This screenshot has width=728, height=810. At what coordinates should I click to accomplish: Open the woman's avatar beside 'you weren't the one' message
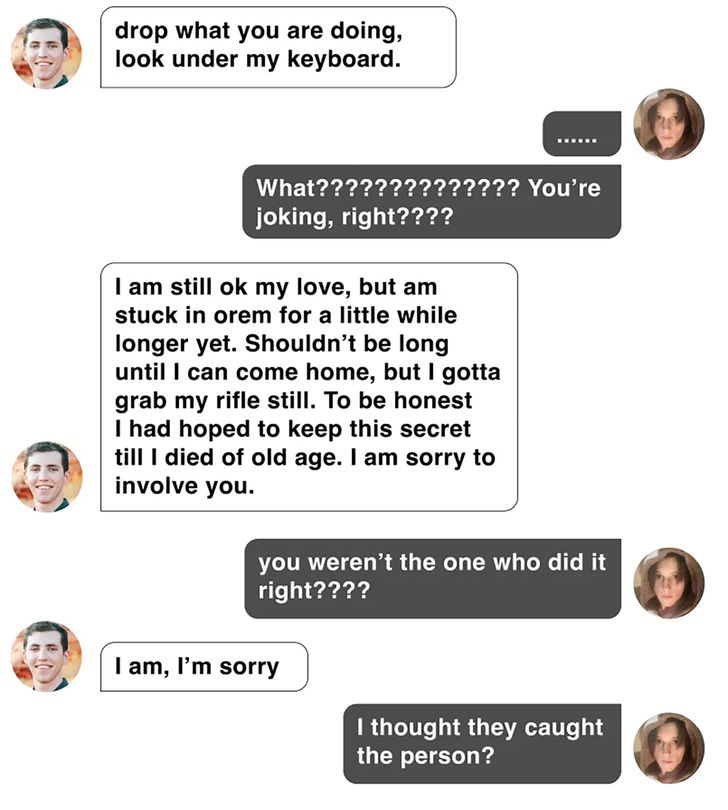coord(669,583)
